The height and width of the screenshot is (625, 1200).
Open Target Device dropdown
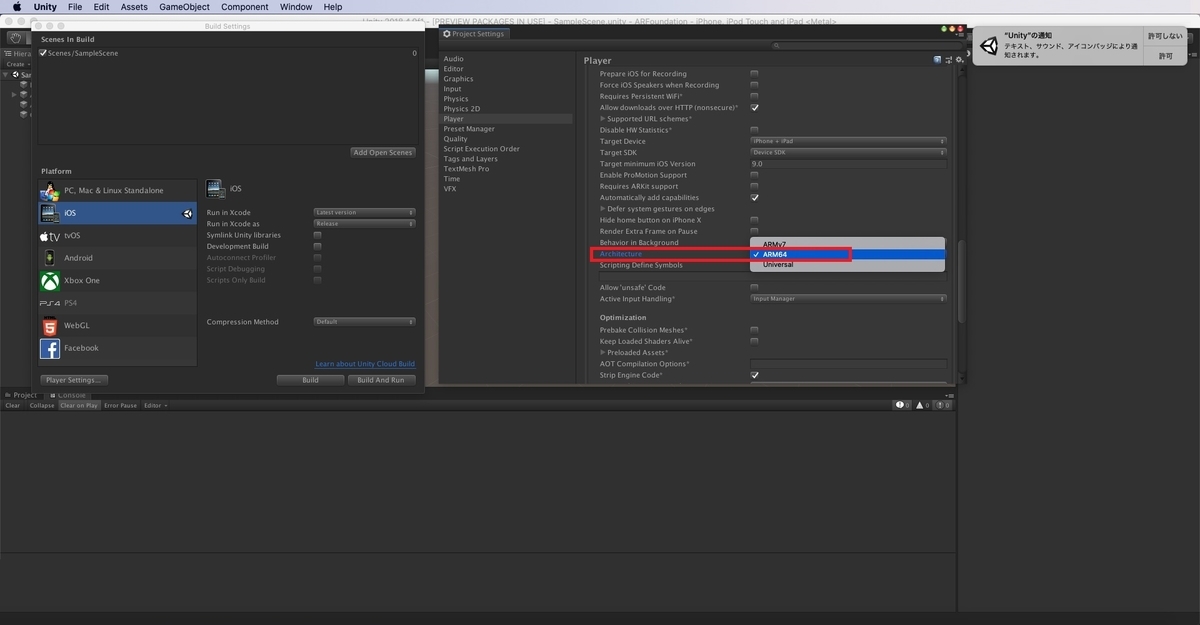tap(848, 141)
